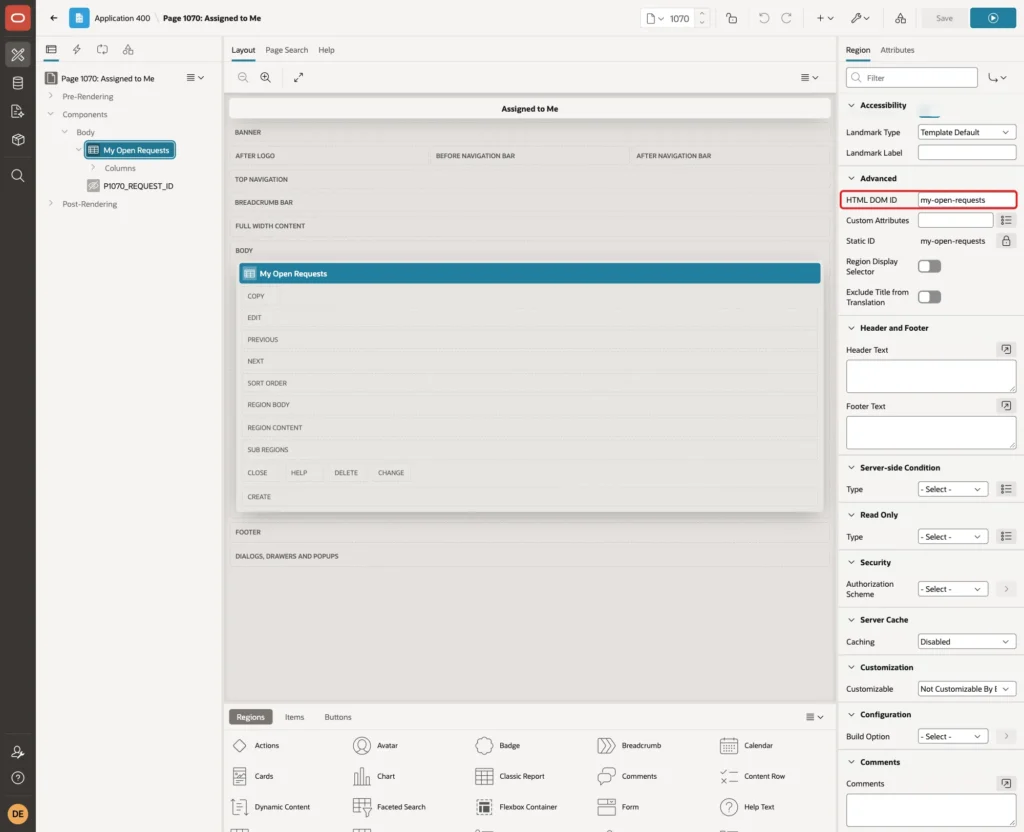This screenshot has width=1024, height=832.
Task: Open the administration user icon in sidebar
Action: tap(18, 752)
